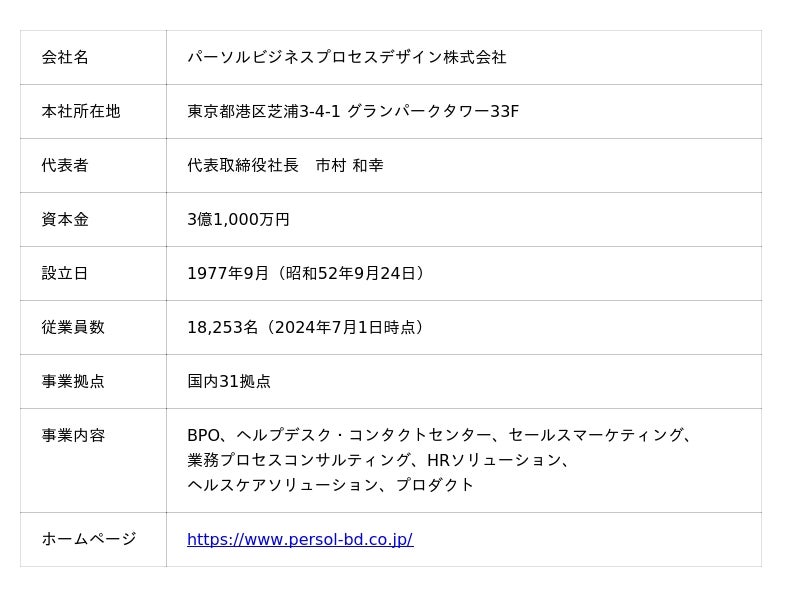
Task: Click the 設立日 label cell
Action: pyautogui.click(x=93, y=273)
